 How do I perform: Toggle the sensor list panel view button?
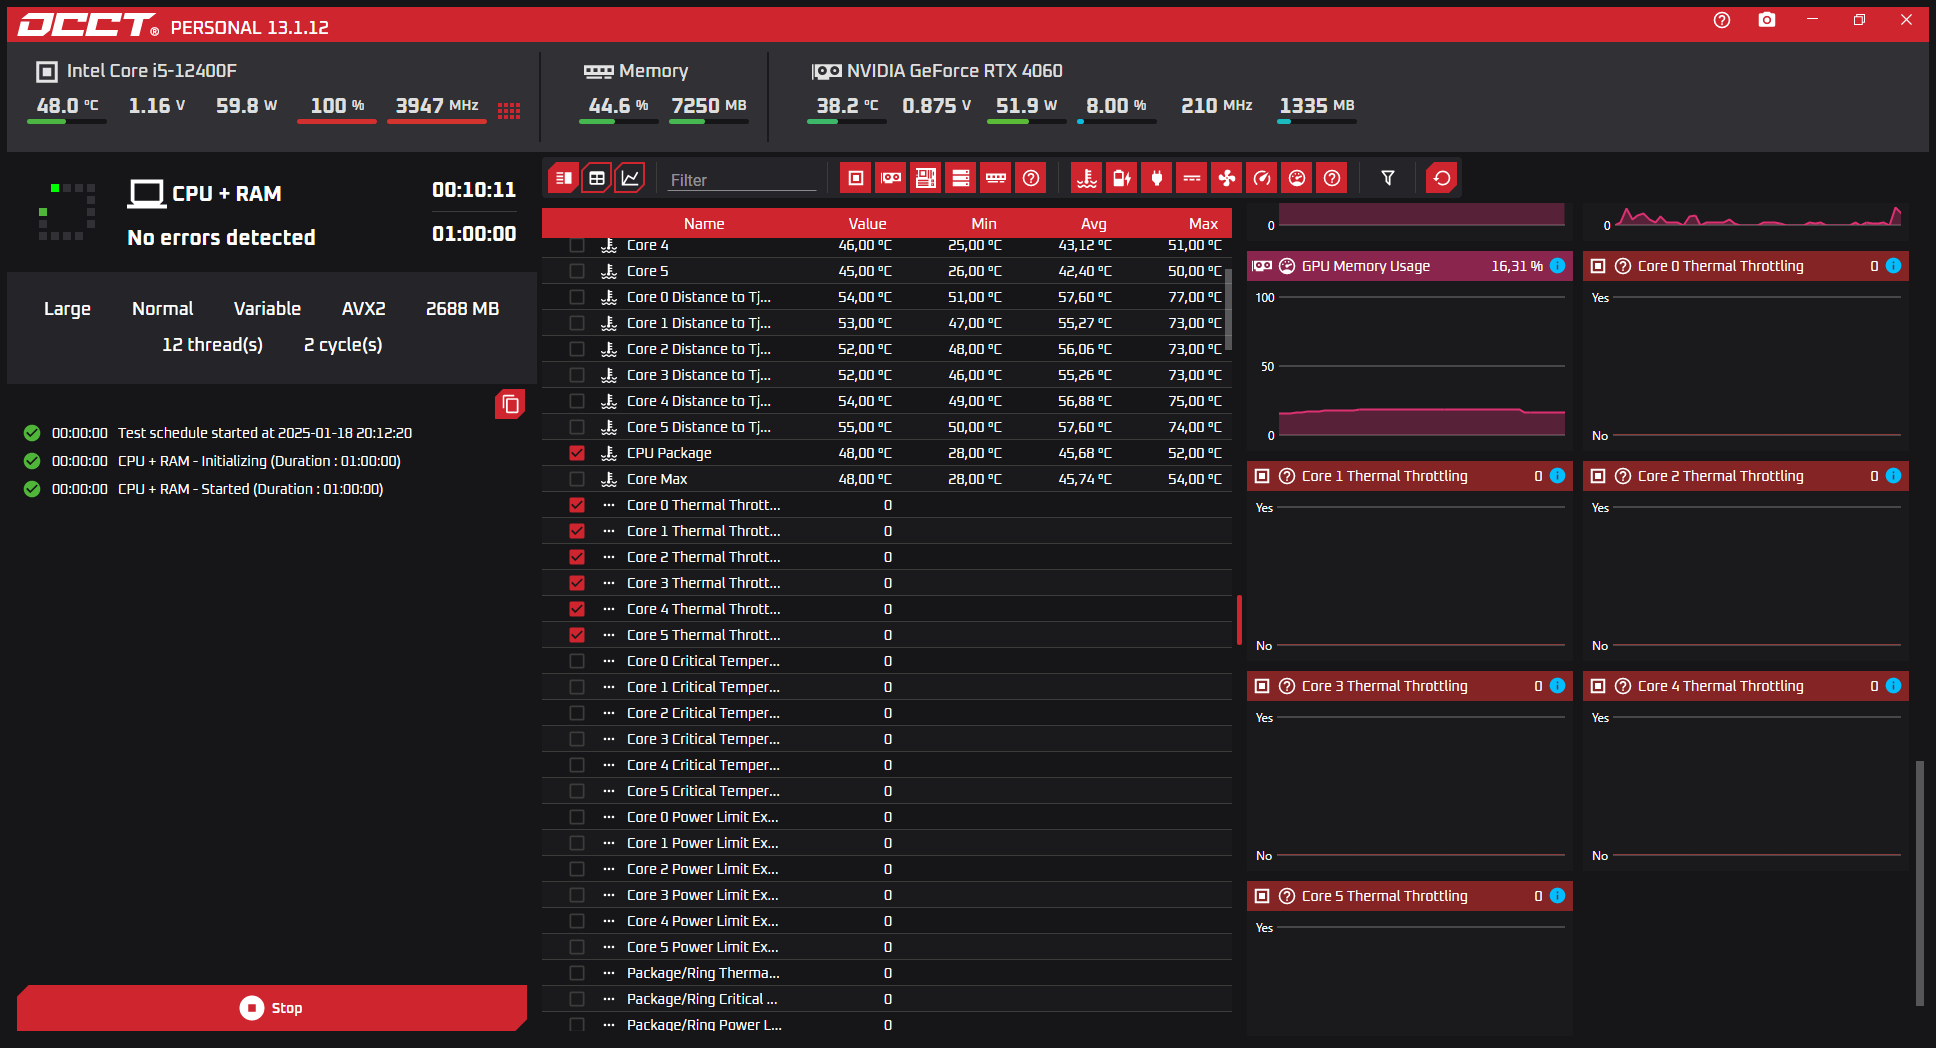564,178
